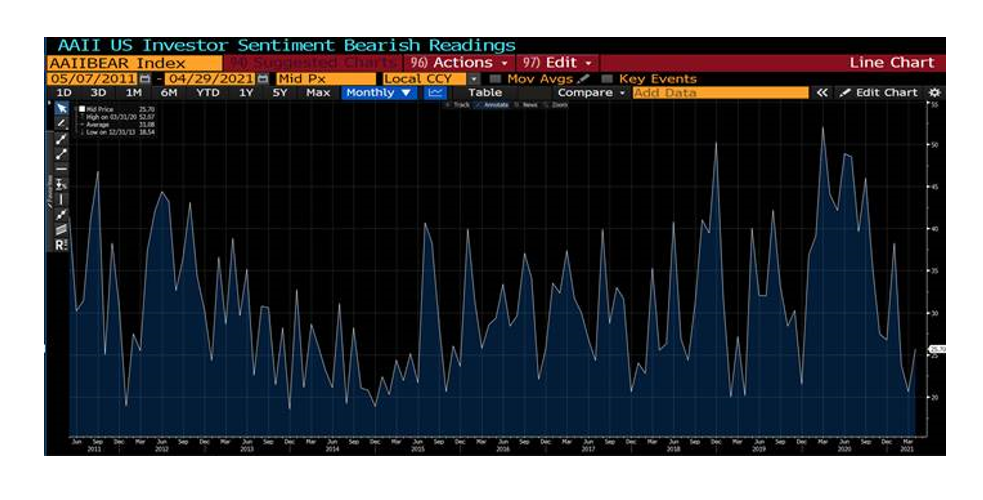
Task: Click the 2015 year label on axis
Action: click(x=418, y=449)
